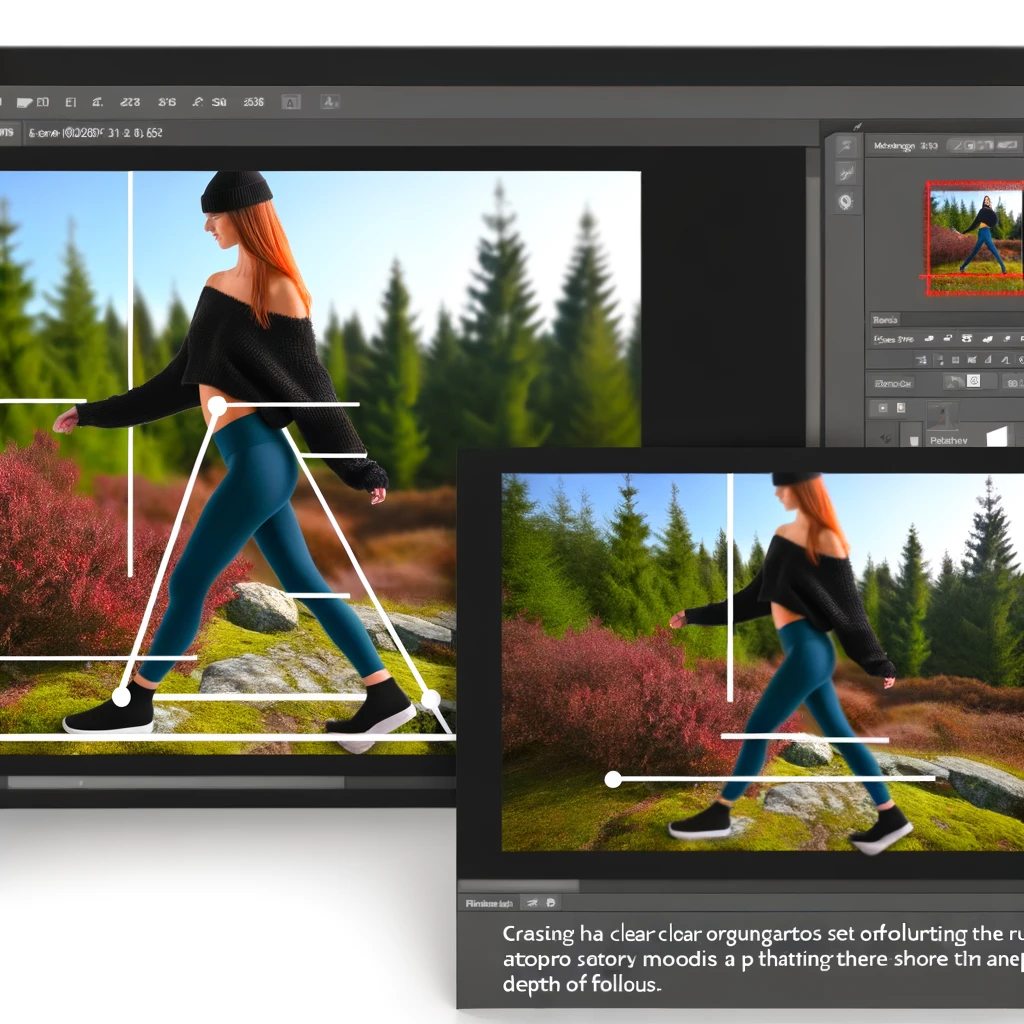Image resolution: width=1024 pixels, height=1024 pixels.
Task: Click the white boxed icon right of 'Eleno Cx'
Action: 973,381
